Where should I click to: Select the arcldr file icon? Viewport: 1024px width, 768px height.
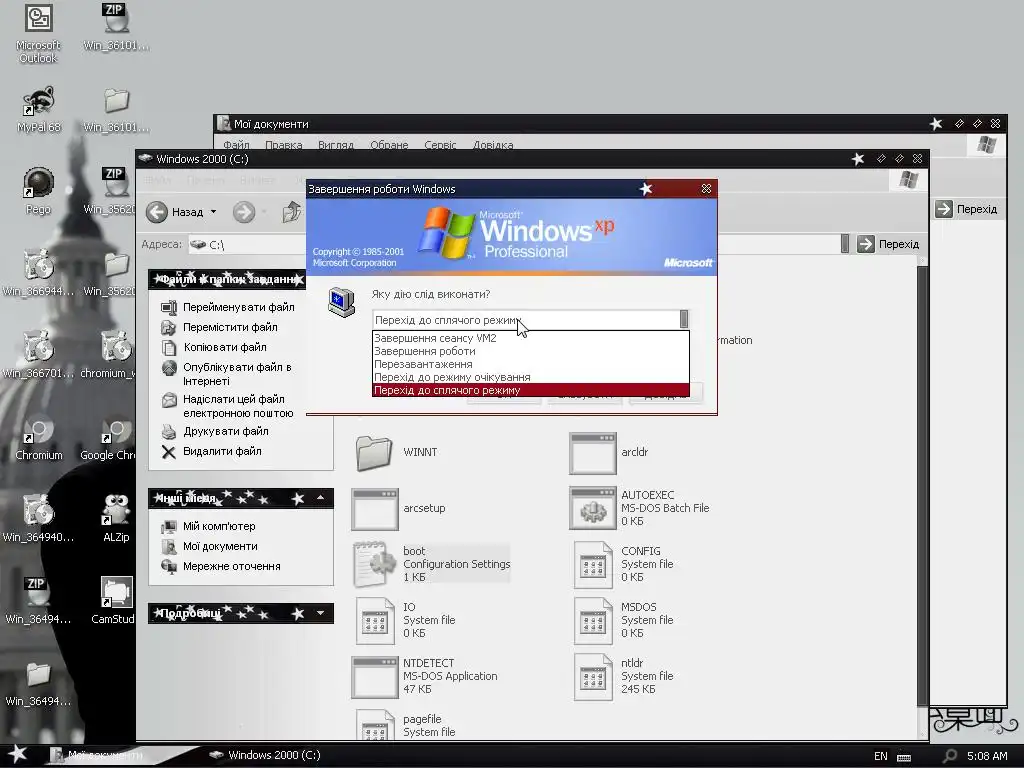(x=592, y=453)
